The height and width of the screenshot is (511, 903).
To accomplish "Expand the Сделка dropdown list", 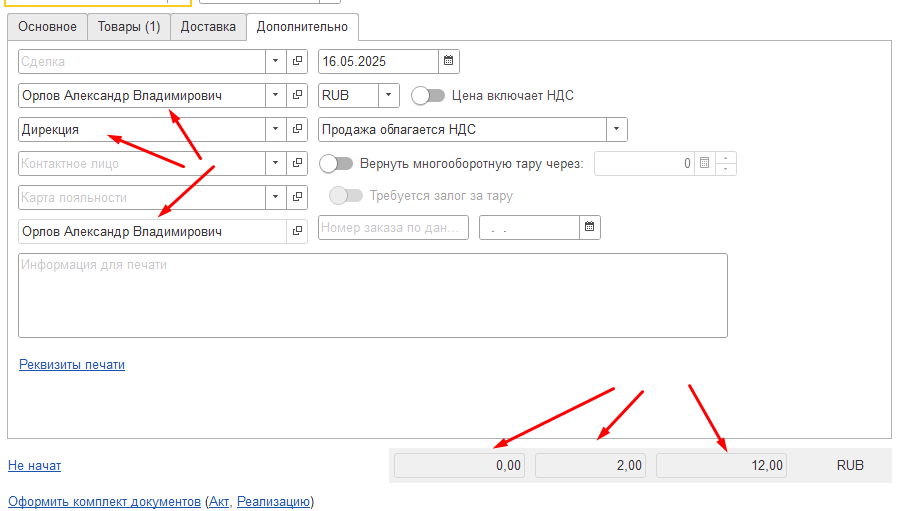I will (276, 61).
